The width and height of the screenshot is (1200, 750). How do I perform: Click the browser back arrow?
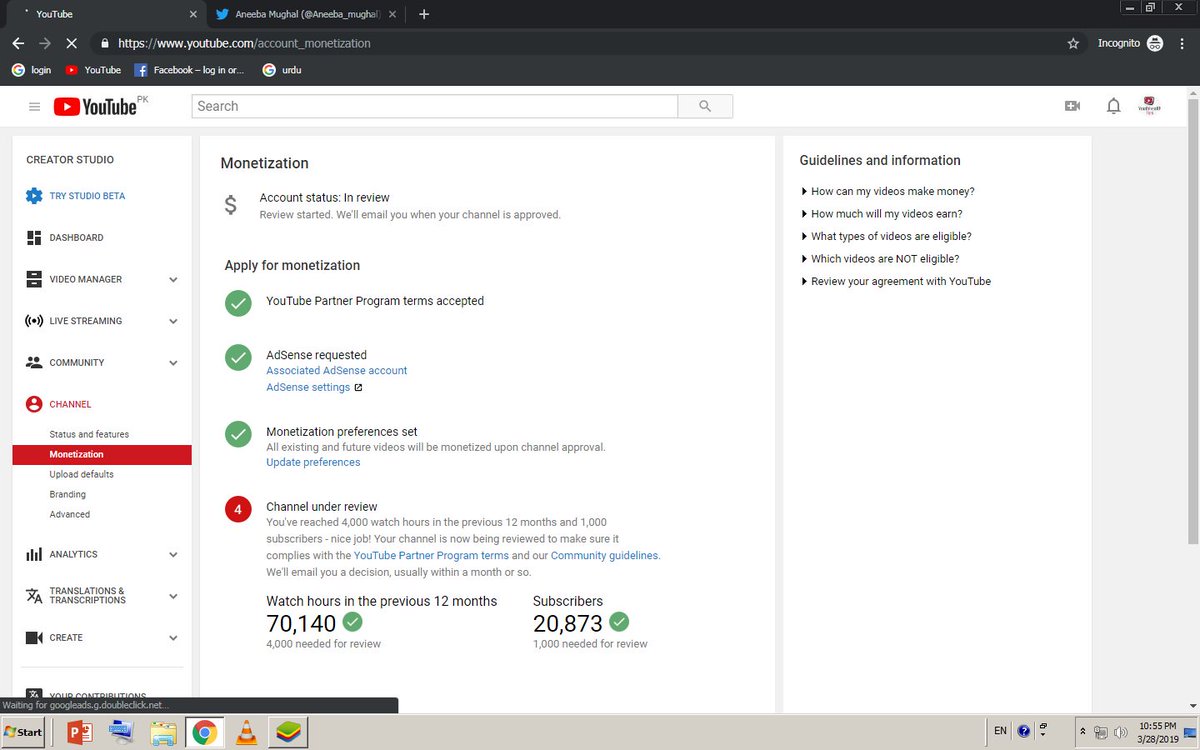click(x=18, y=44)
